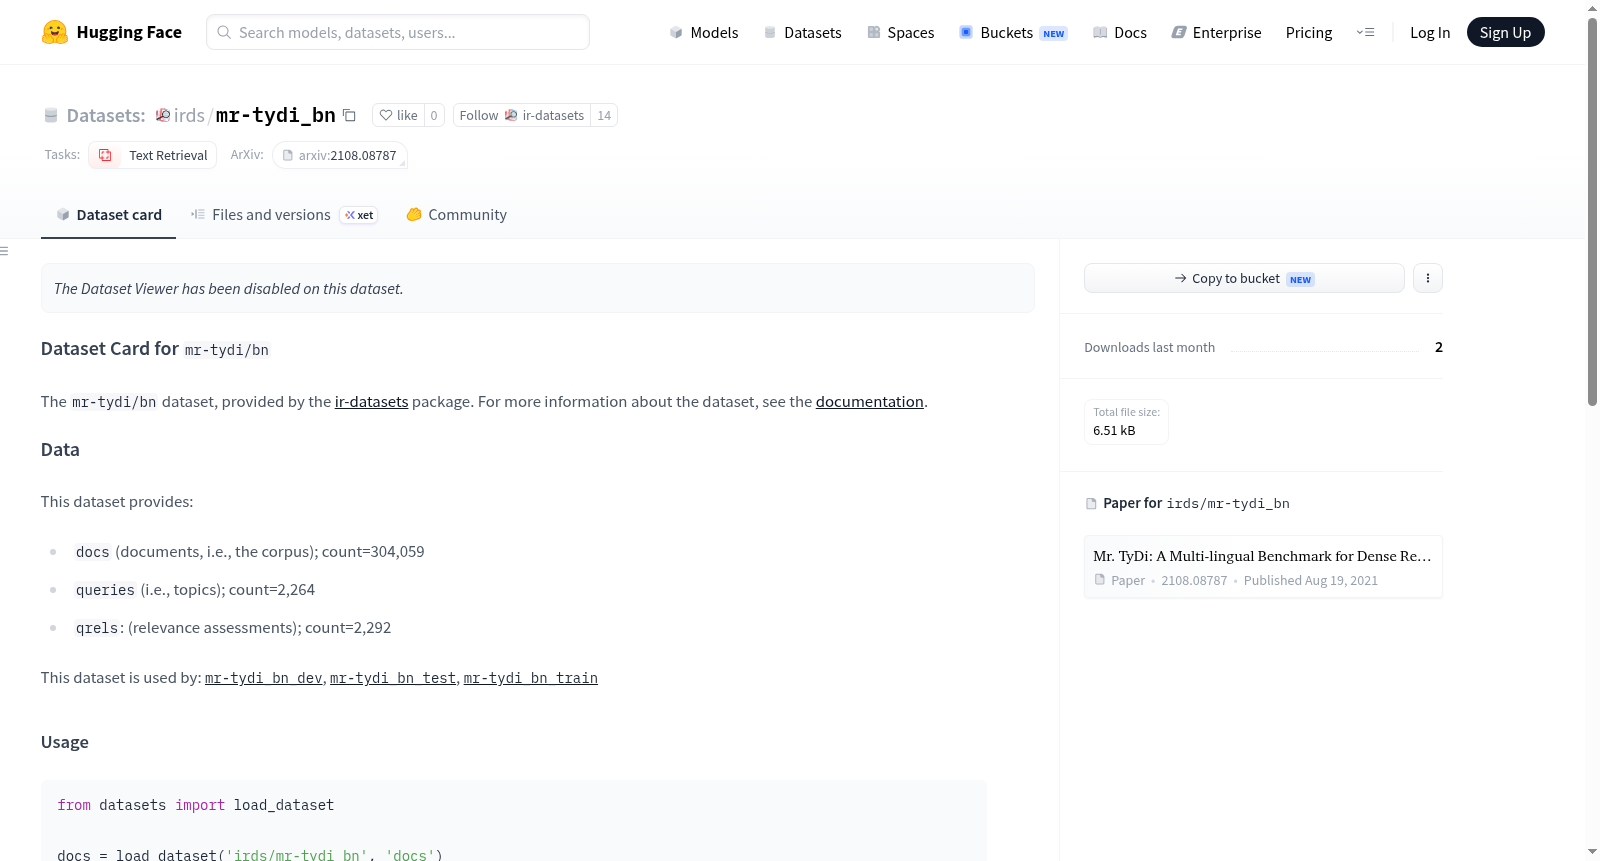Click the paper document icon beside 2108.08787
The width and height of the screenshot is (1600, 861).
[1100, 580]
